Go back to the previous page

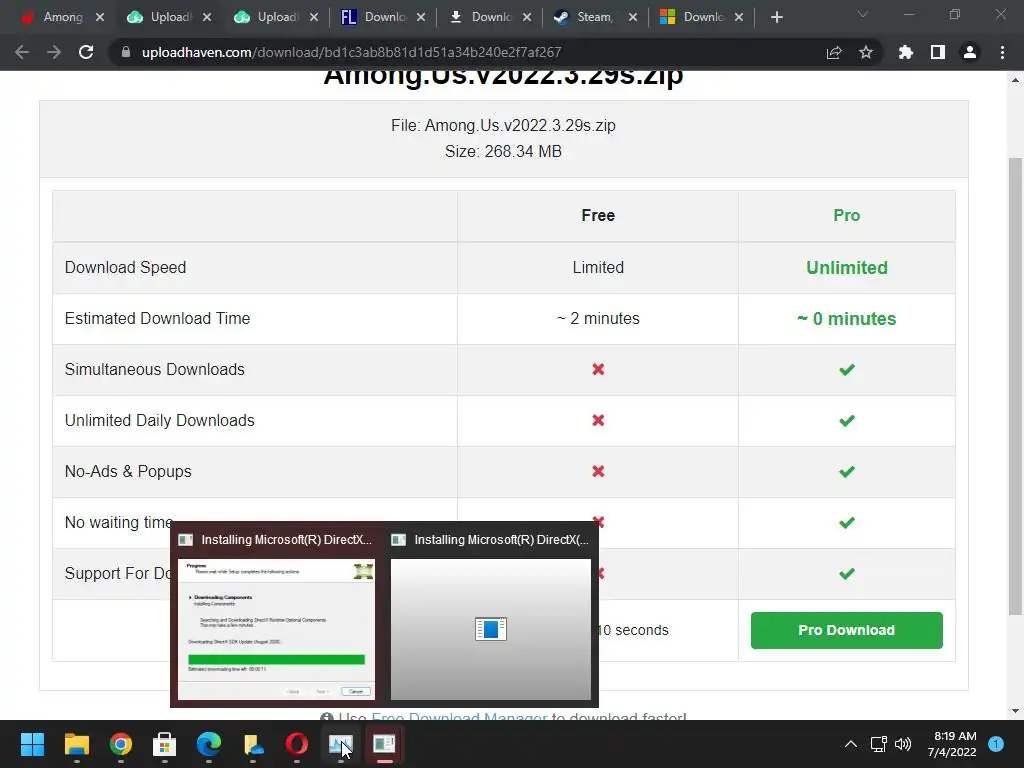[22, 52]
